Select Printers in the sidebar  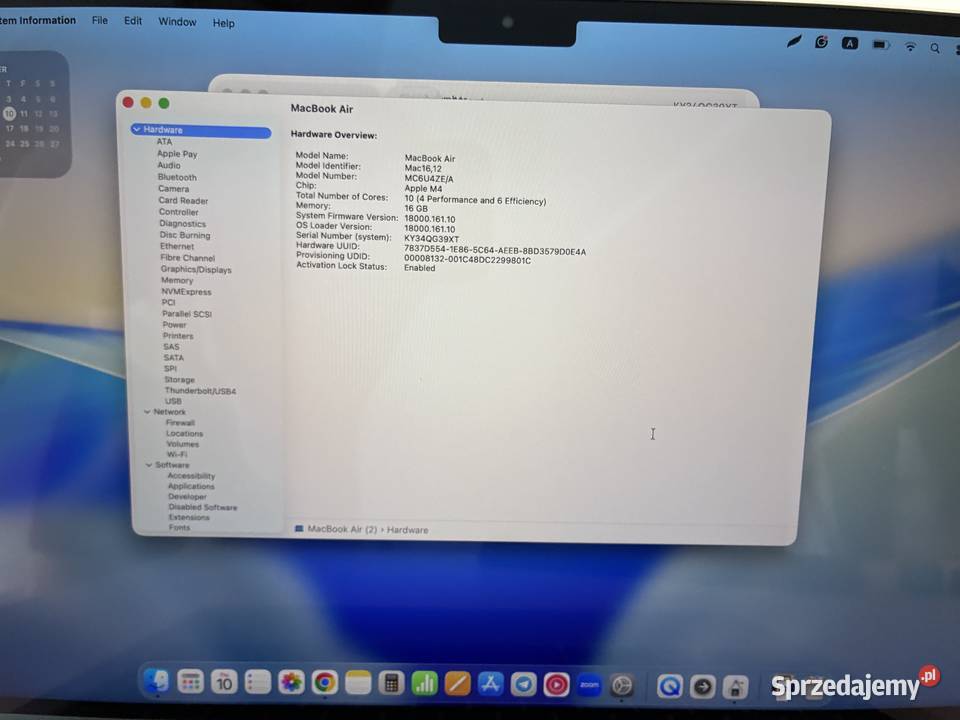coord(178,336)
